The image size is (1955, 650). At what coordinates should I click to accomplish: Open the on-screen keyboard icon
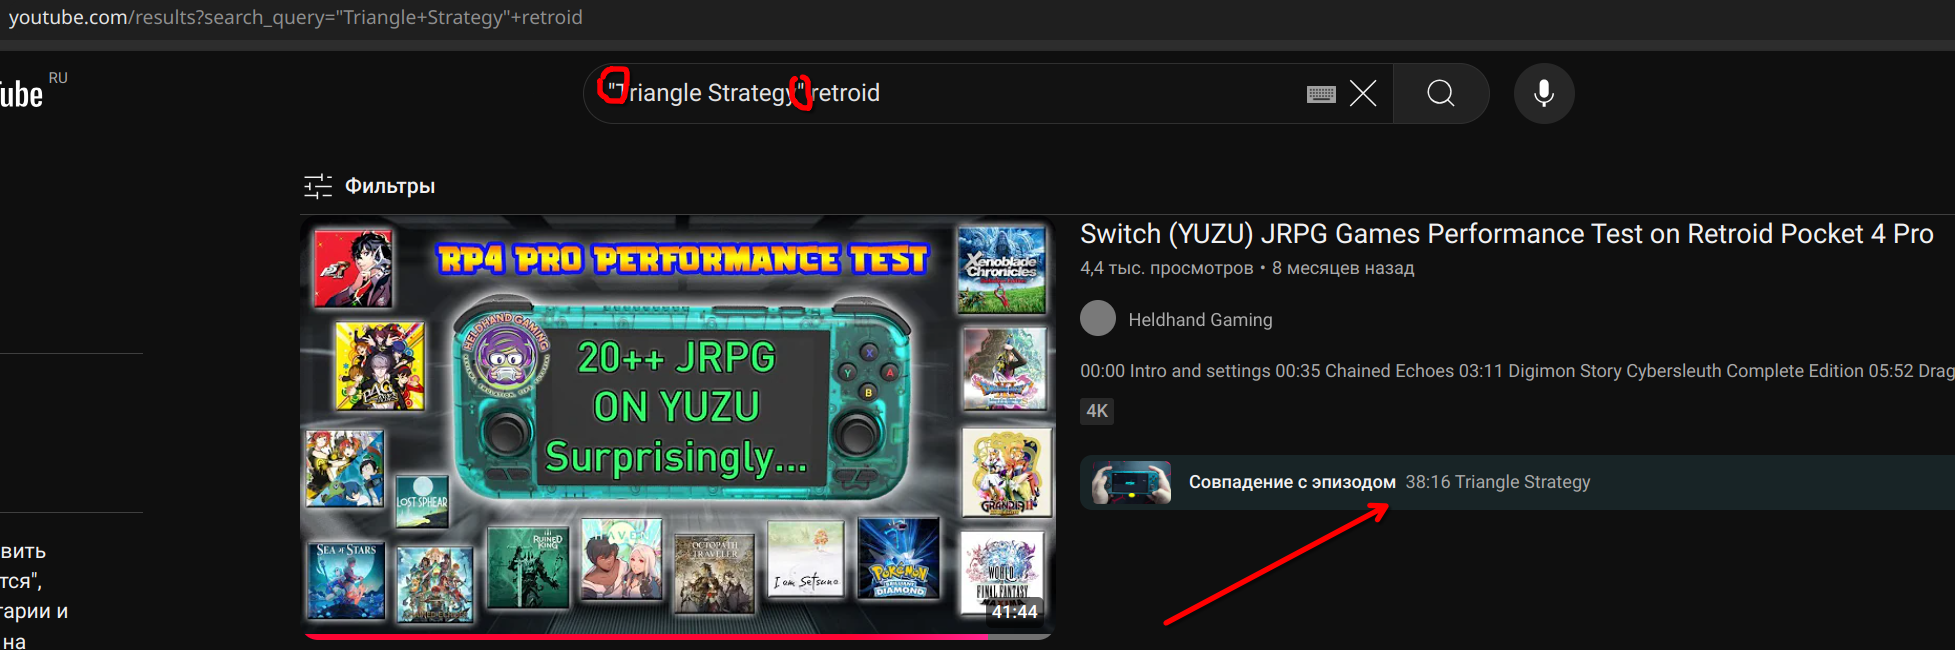pos(1321,94)
